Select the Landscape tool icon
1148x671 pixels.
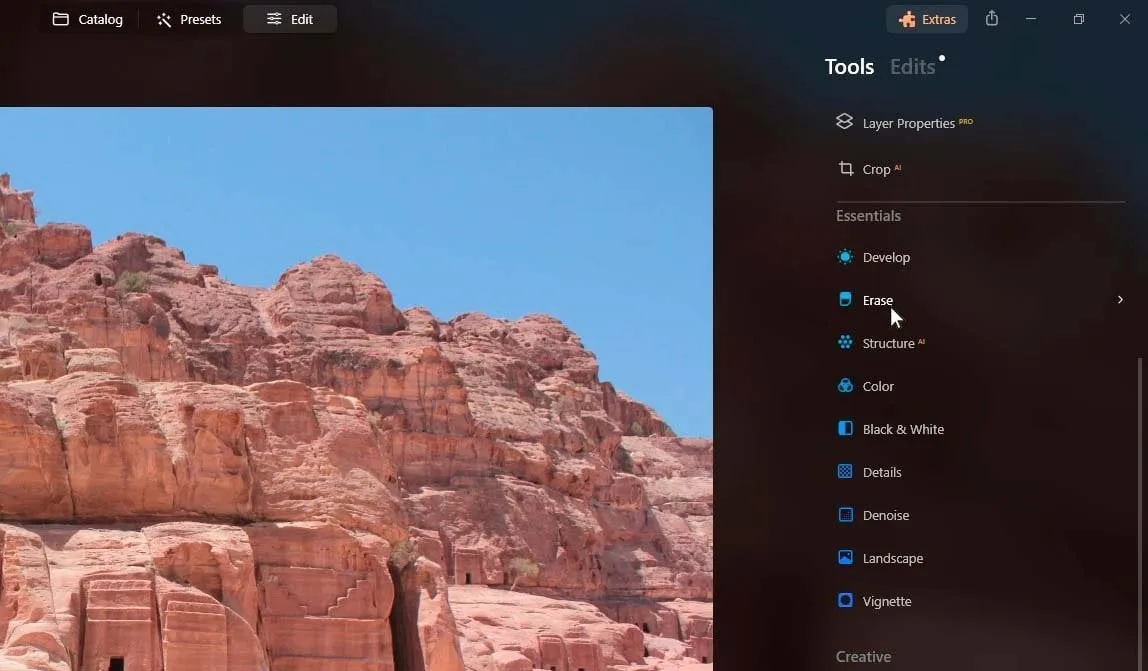click(x=845, y=558)
